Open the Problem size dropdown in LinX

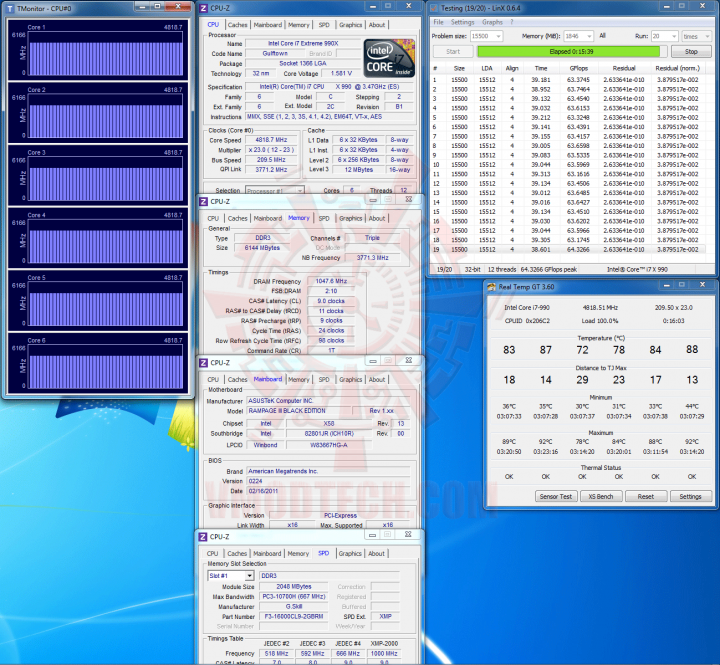pos(498,36)
